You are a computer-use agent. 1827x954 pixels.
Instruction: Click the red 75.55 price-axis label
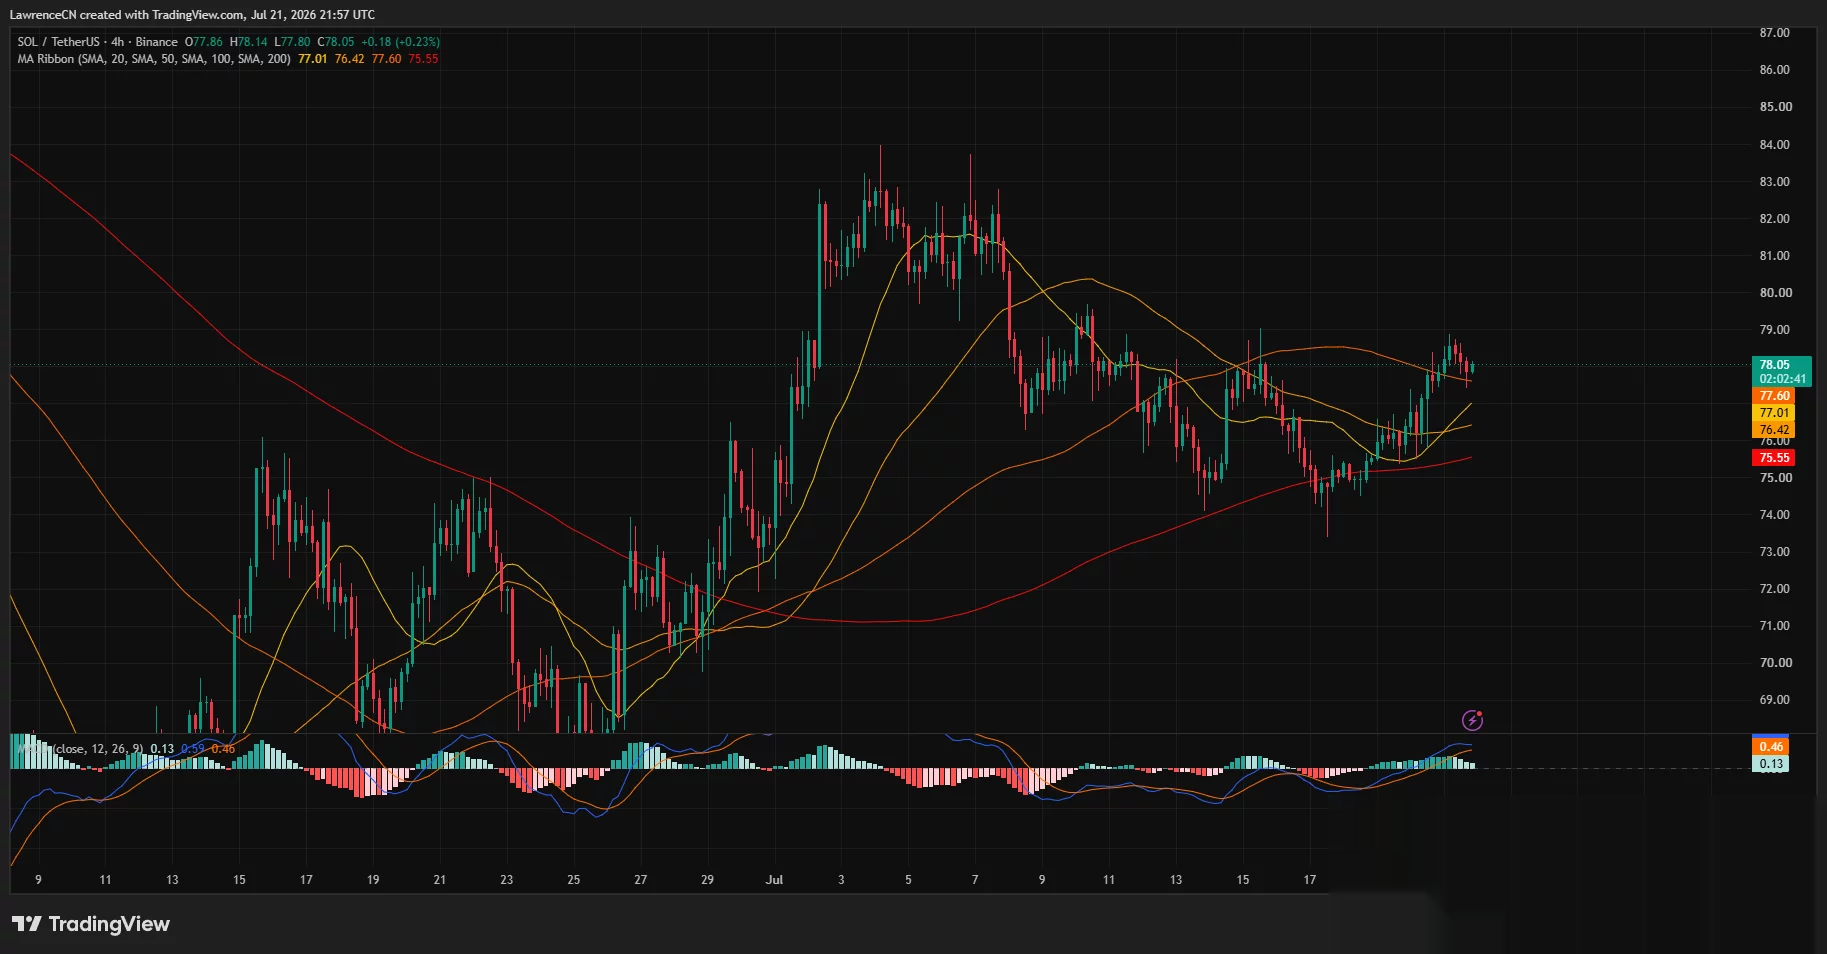[1774, 458]
